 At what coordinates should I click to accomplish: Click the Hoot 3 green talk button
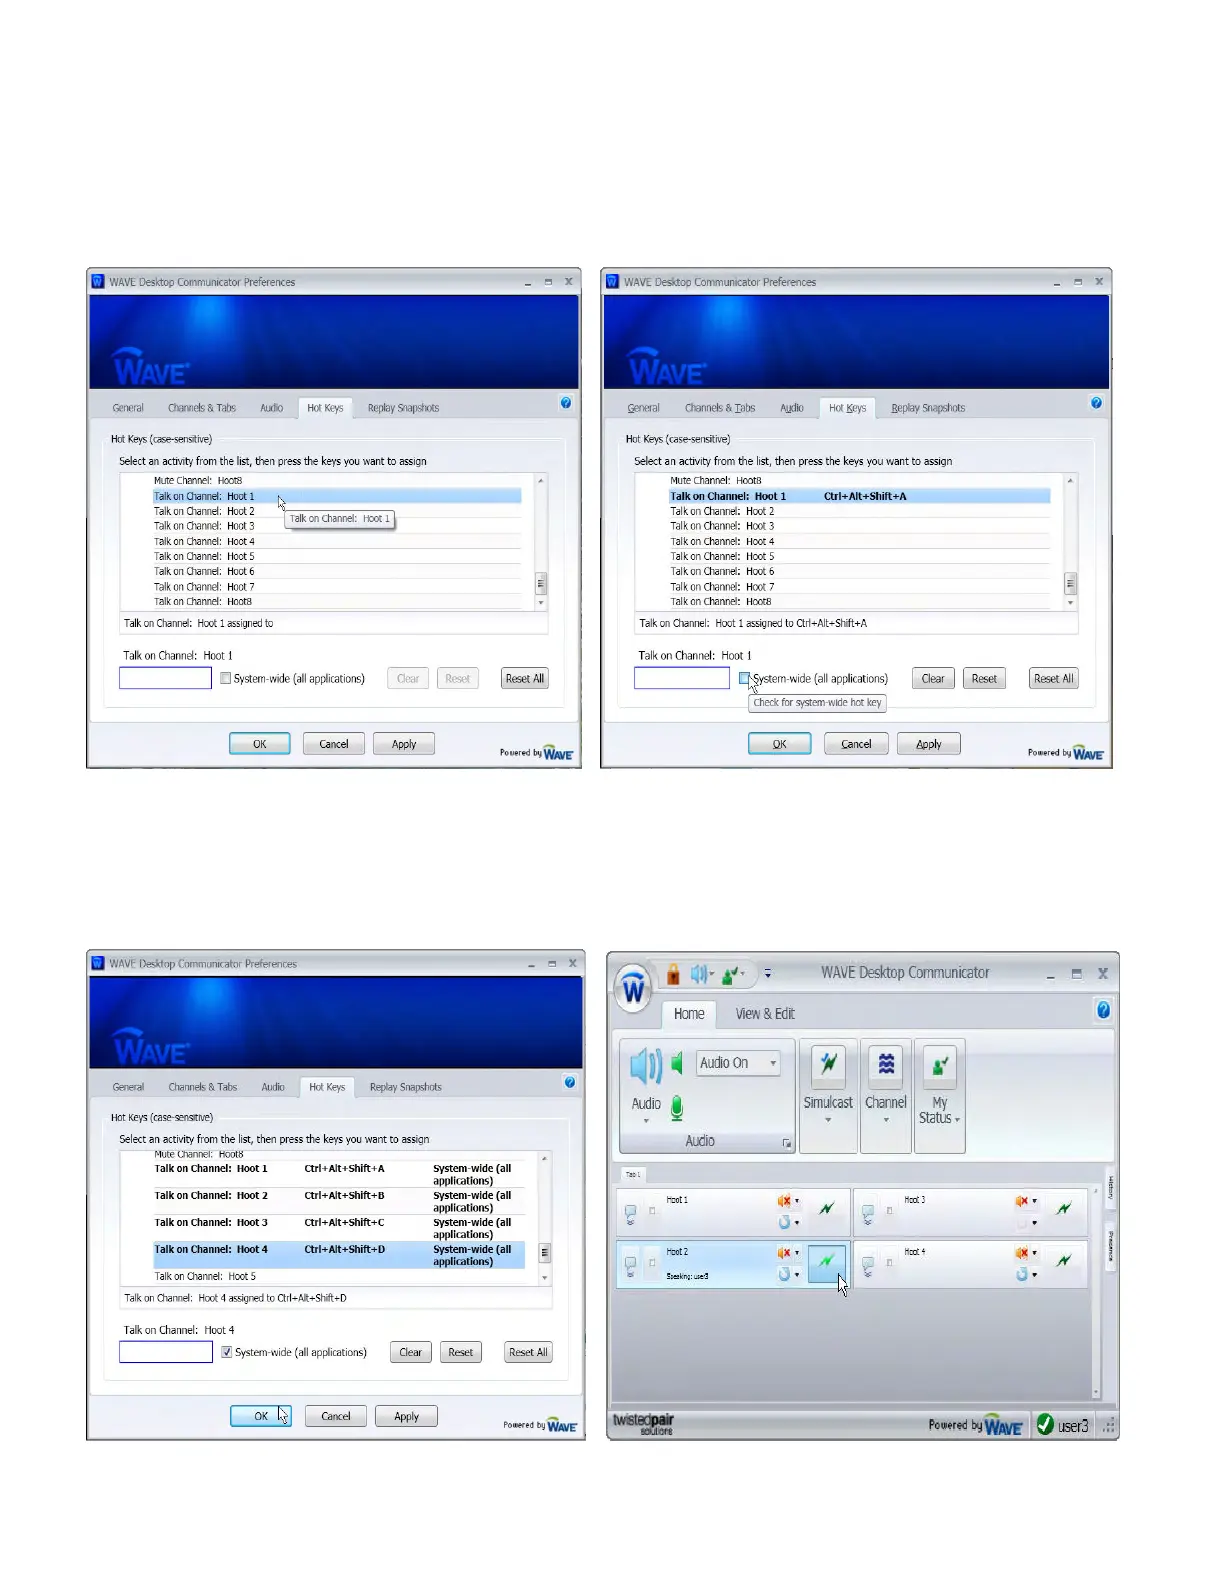[1064, 1209]
